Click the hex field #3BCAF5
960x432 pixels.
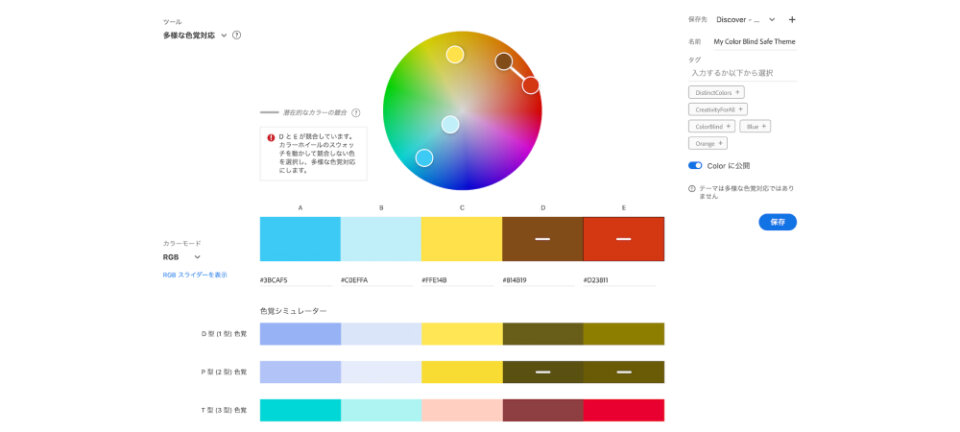(x=295, y=281)
